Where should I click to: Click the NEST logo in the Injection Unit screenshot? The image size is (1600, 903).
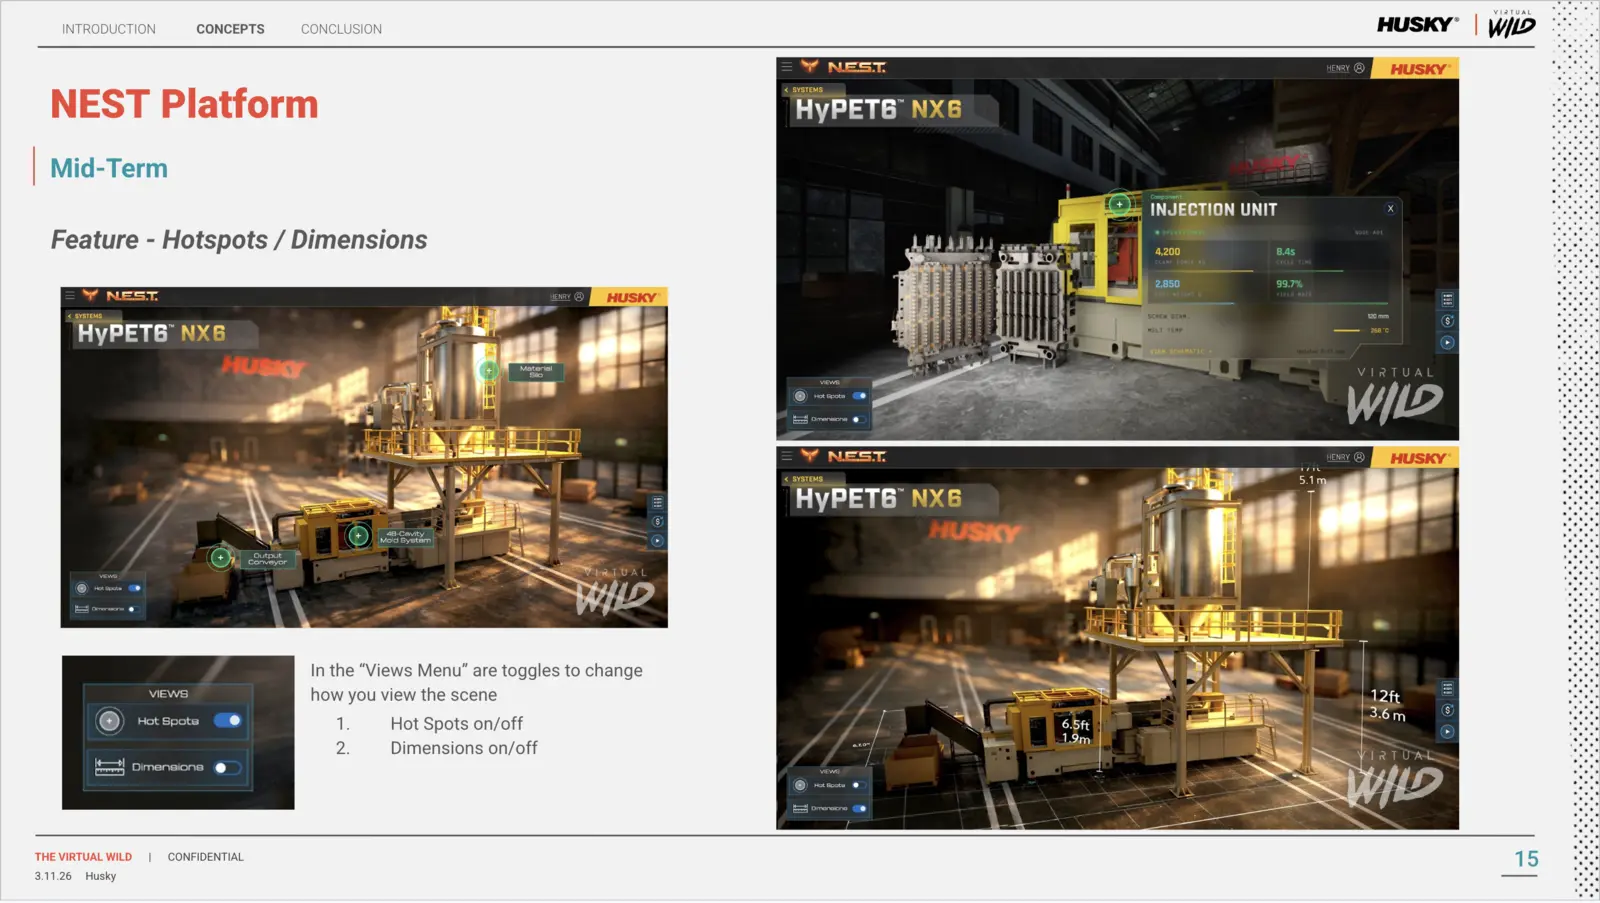(844, 67)
